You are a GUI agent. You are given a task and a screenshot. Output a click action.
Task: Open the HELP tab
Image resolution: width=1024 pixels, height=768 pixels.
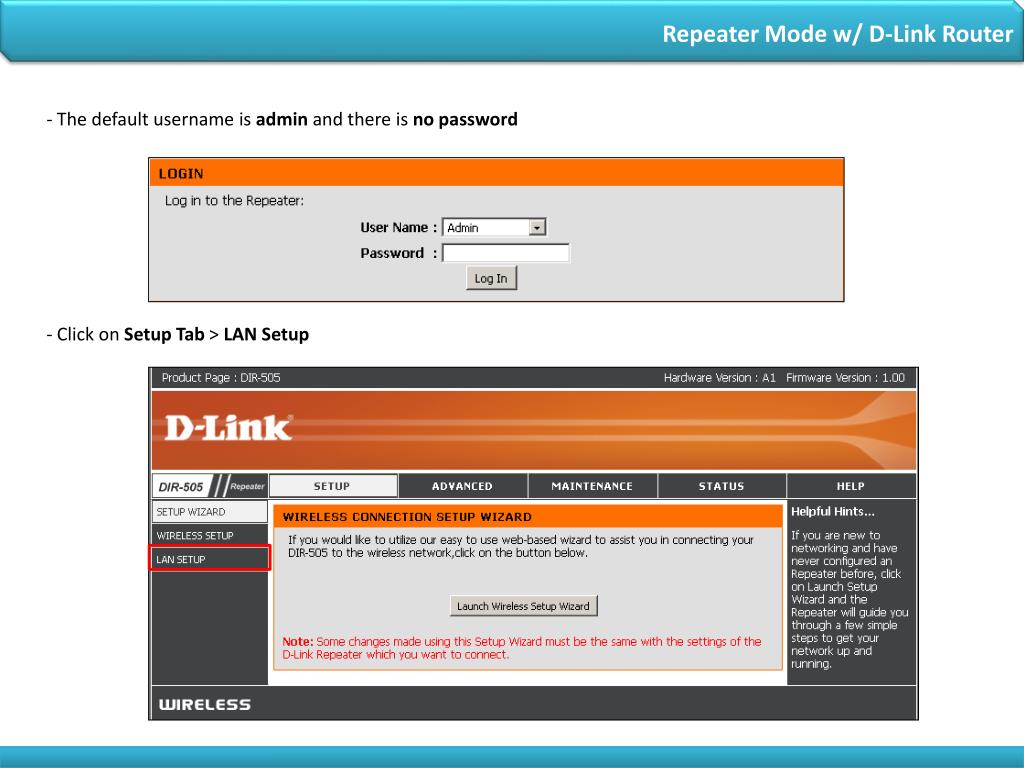[851, 486]
